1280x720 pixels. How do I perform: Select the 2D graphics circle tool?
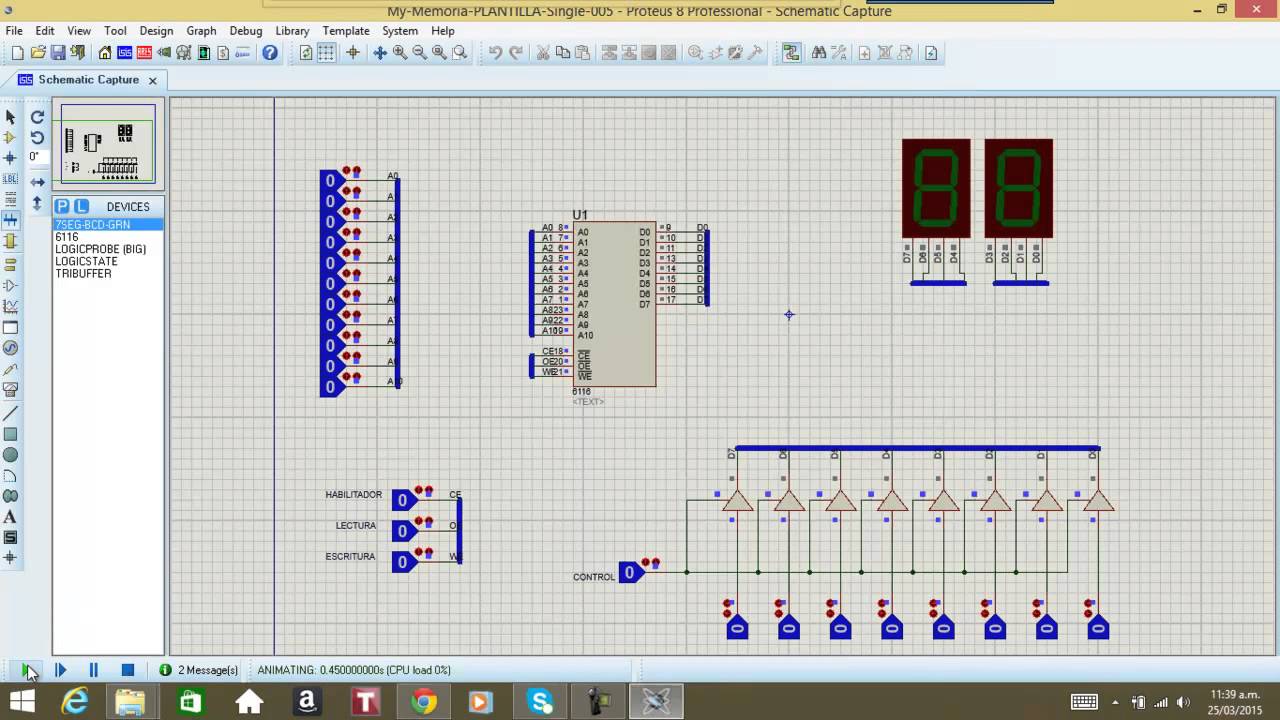(10, 455)
